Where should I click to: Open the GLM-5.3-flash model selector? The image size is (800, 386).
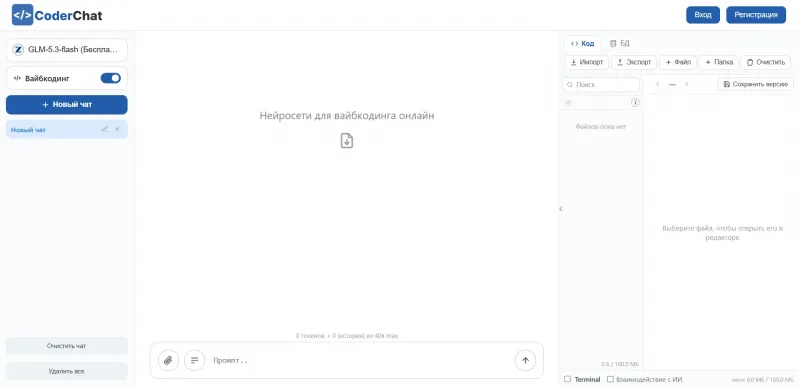(67, 50)
